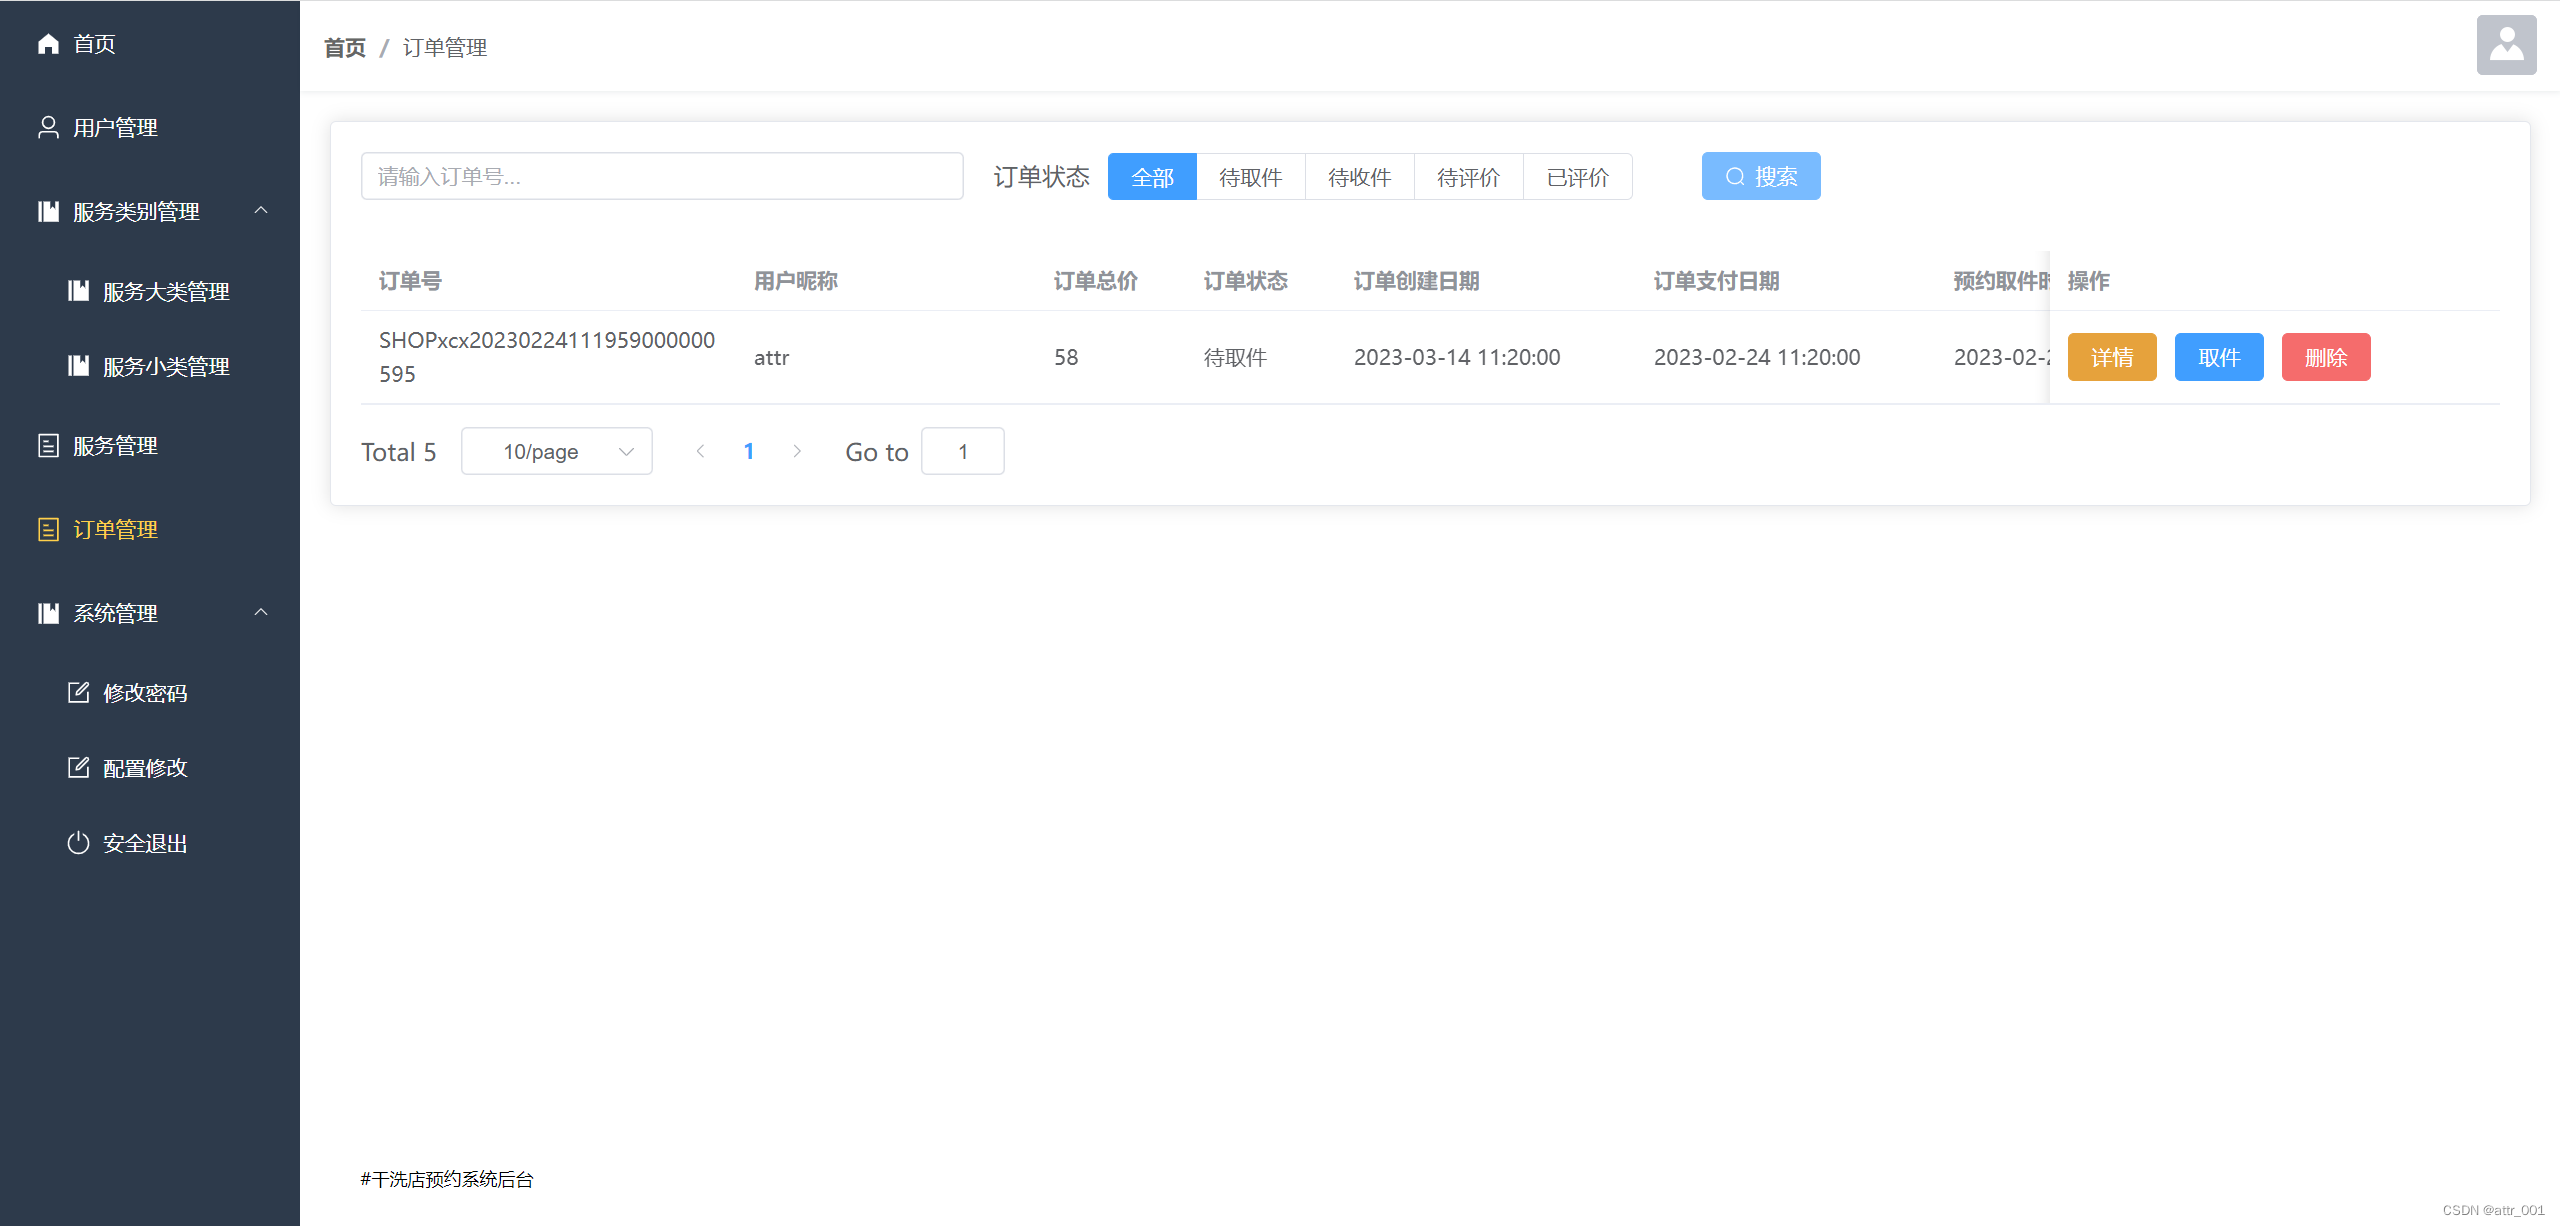Click the 修改密码 edit icon

coord(78,693)
